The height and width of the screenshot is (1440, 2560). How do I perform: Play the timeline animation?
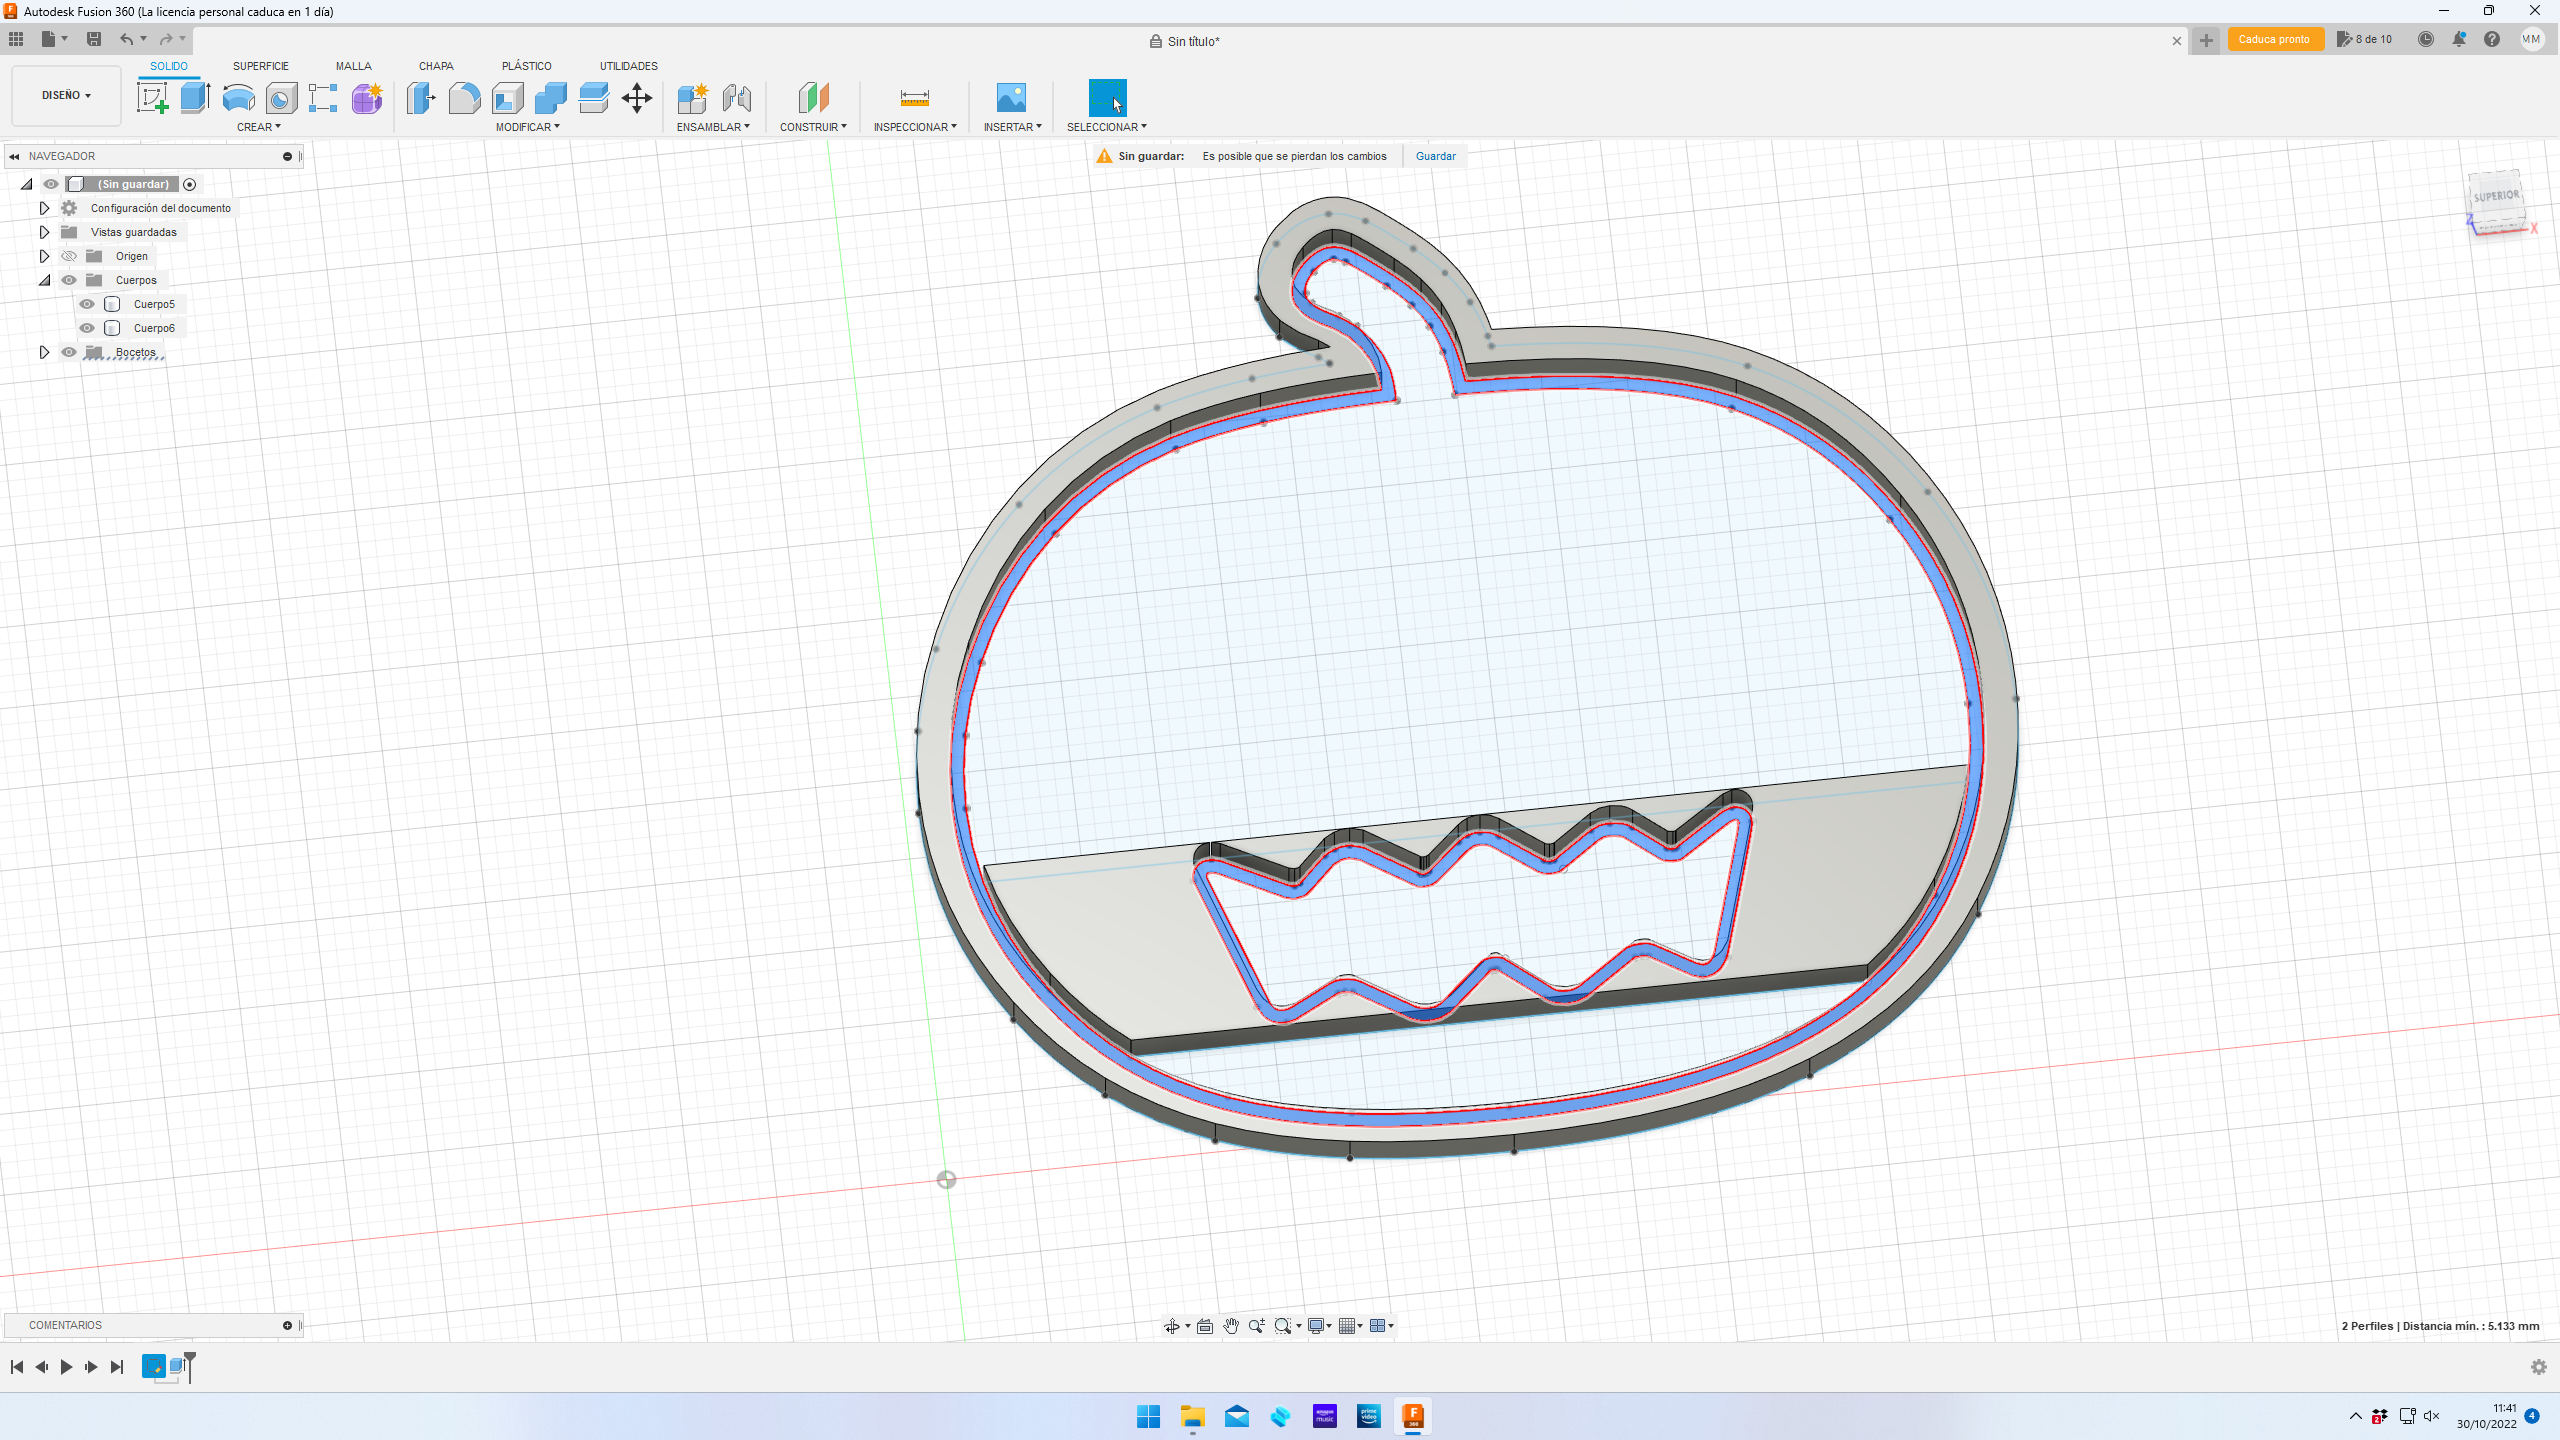[66, 1367]
